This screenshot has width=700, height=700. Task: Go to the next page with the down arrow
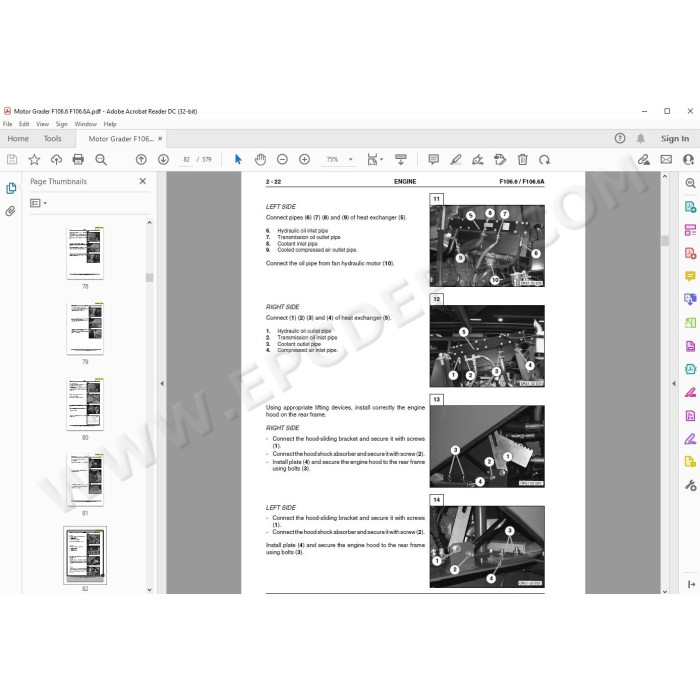163,159
